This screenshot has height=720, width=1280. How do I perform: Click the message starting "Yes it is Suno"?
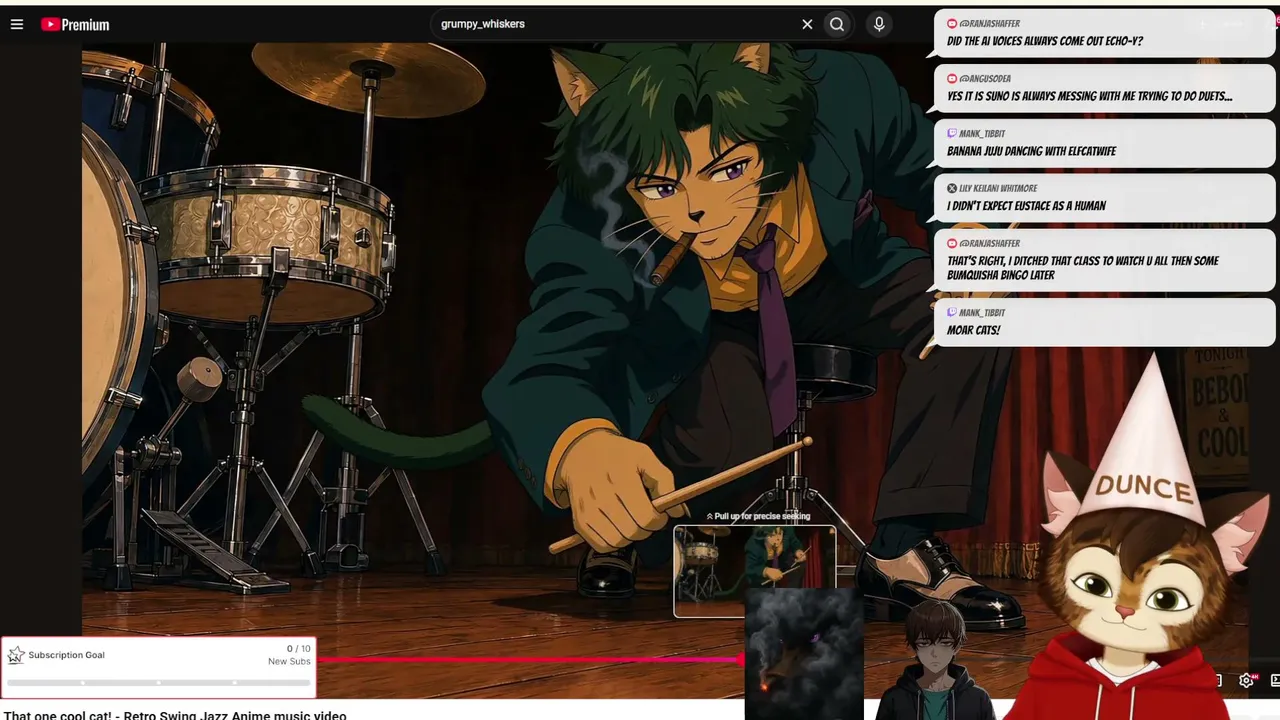tap(1089, 96)
